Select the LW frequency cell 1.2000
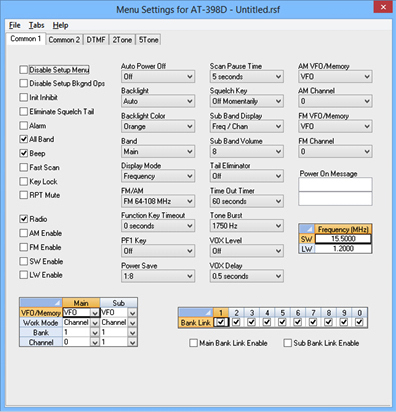This screenshot has width=396, height=412. coord(343,249)
